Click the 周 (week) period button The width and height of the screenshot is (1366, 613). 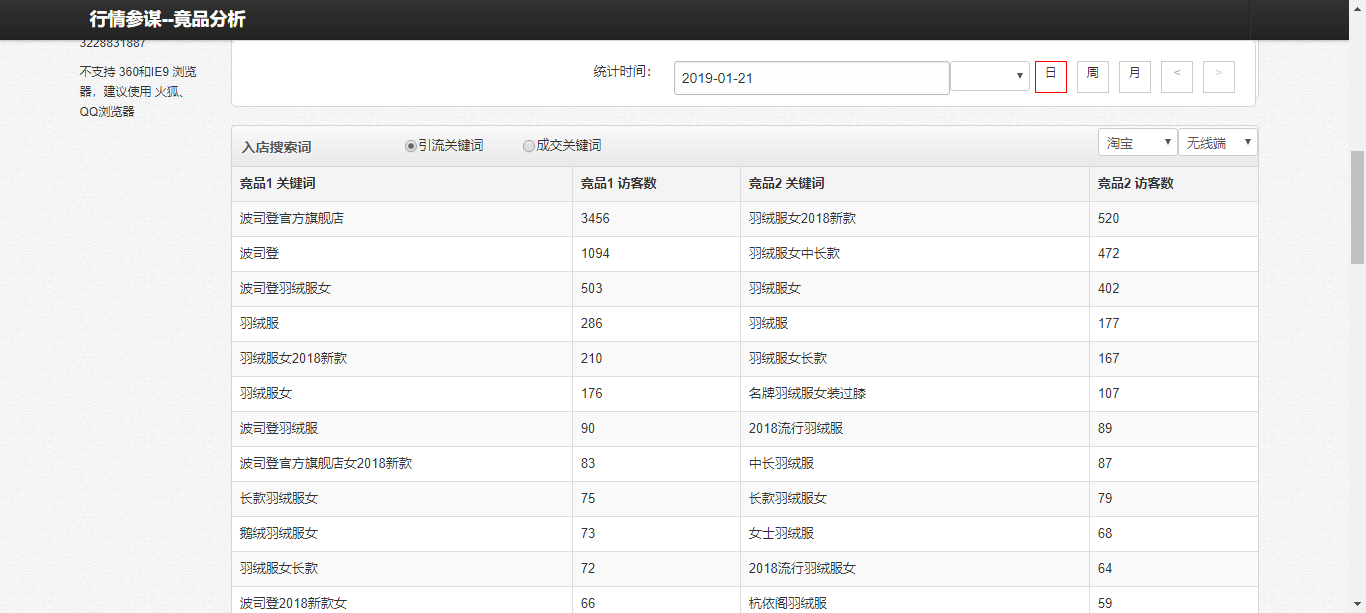coord(1092,77)
